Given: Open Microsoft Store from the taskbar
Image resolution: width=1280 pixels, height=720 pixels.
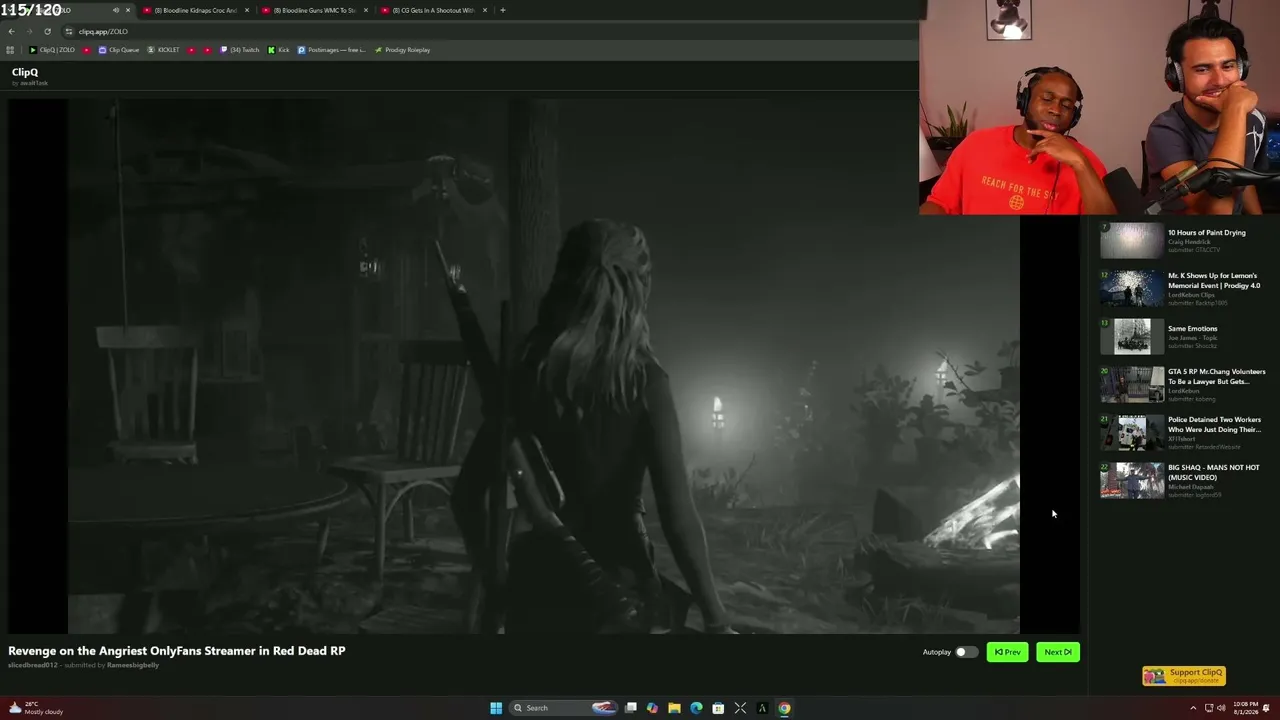Looking at the screenshot, I should coord(718,708).
